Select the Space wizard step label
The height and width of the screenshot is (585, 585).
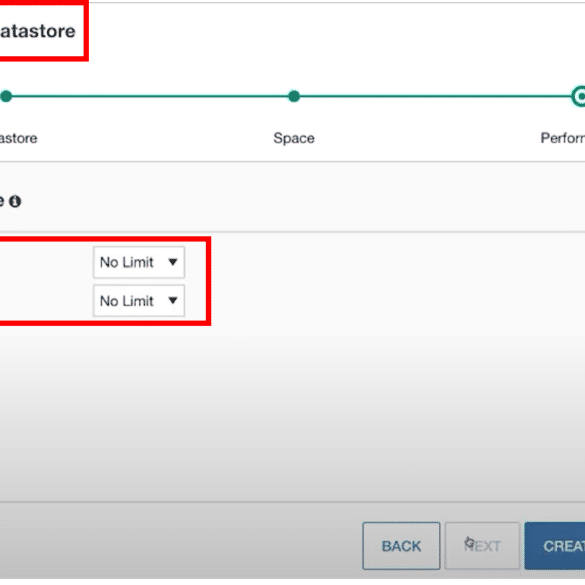294,138
